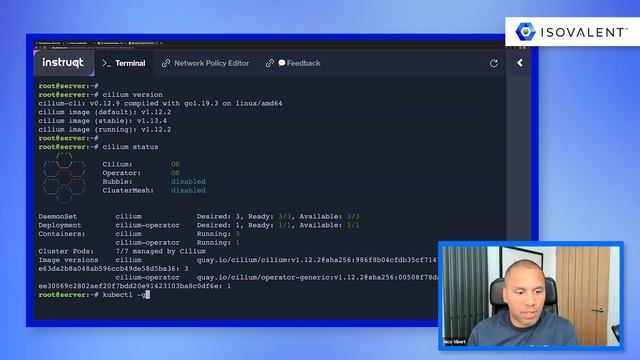Click the quay.io/cilium/cilium image version text
This screenshot has width=640, height=360.
[317, 260]
